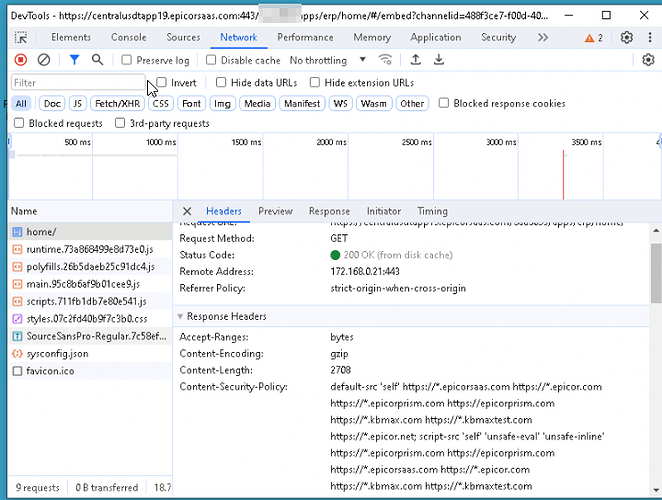Open the Application tab

point(436,38)
